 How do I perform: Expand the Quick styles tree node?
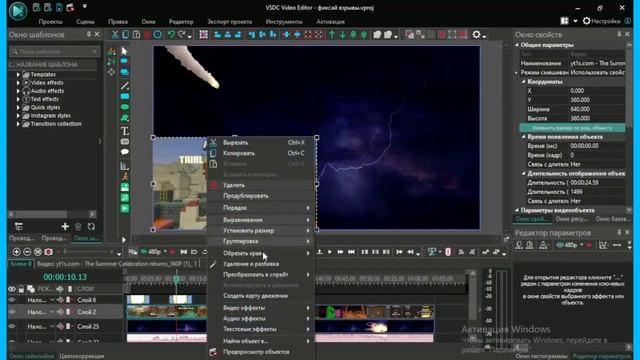point(18,107)
